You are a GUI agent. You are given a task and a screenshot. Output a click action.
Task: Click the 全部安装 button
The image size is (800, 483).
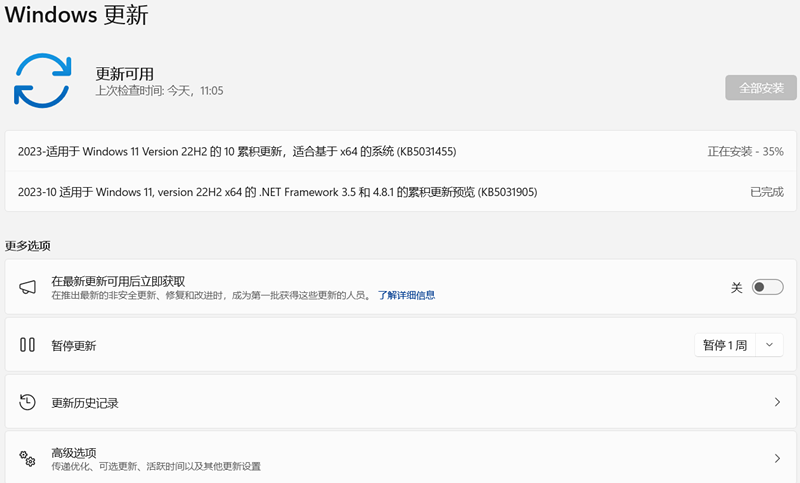tap(761, 88)
